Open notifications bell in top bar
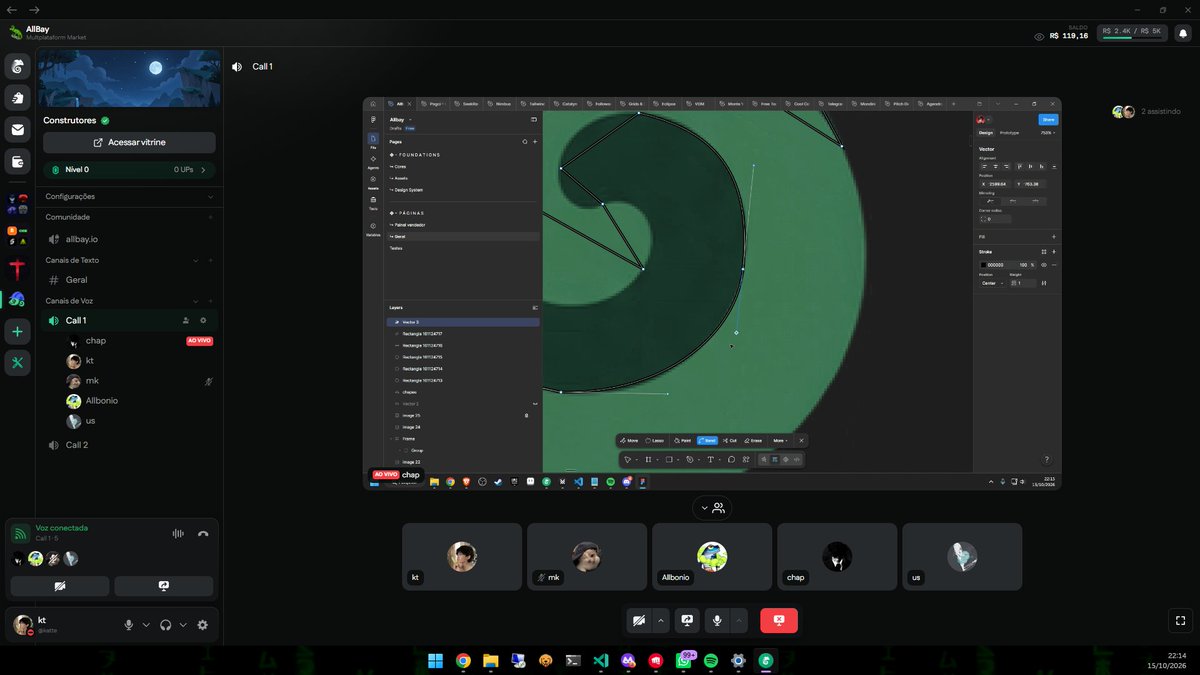This screenshot has width=1200, height=675. pyautogui.click(x=1183, y=33)
